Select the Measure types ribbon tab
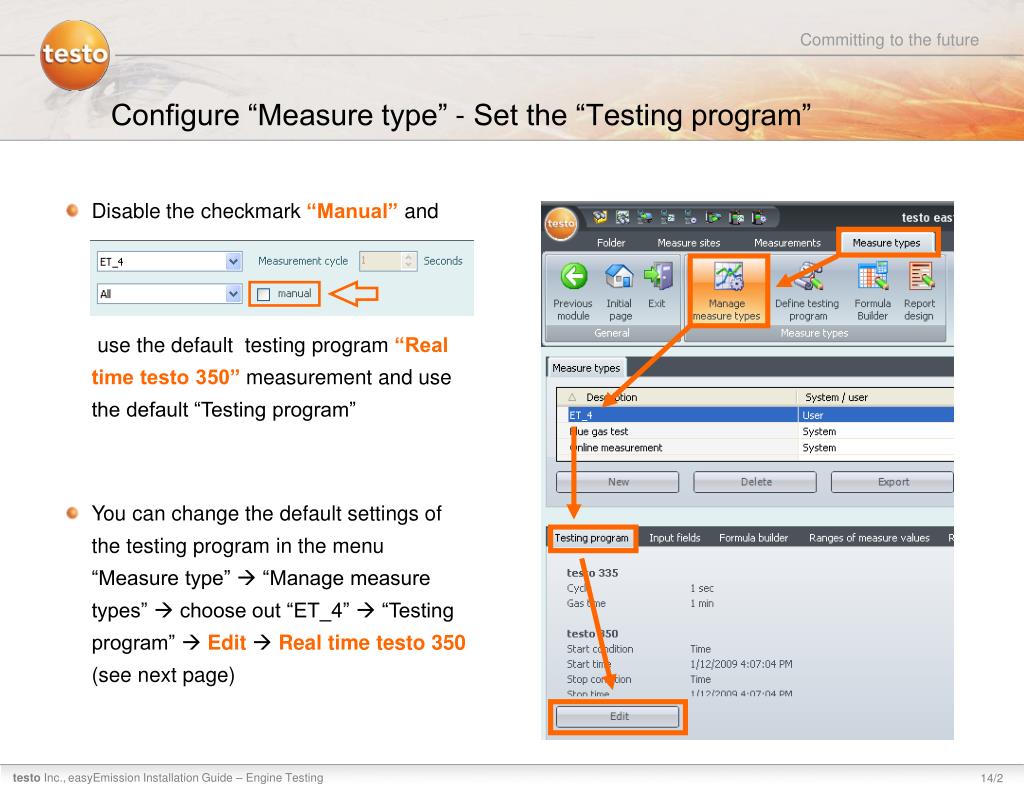The height and width of the screenshot is (791, 1024). coord(886,243)
